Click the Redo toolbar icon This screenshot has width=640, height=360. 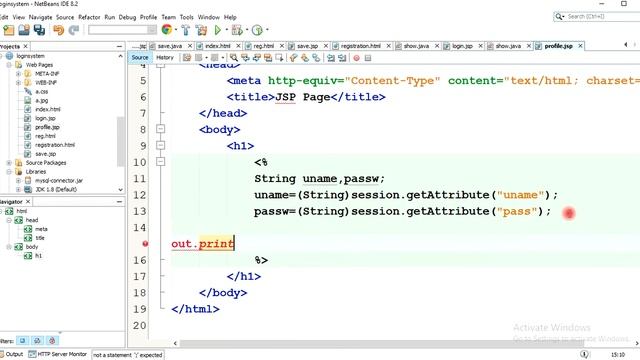74,30
